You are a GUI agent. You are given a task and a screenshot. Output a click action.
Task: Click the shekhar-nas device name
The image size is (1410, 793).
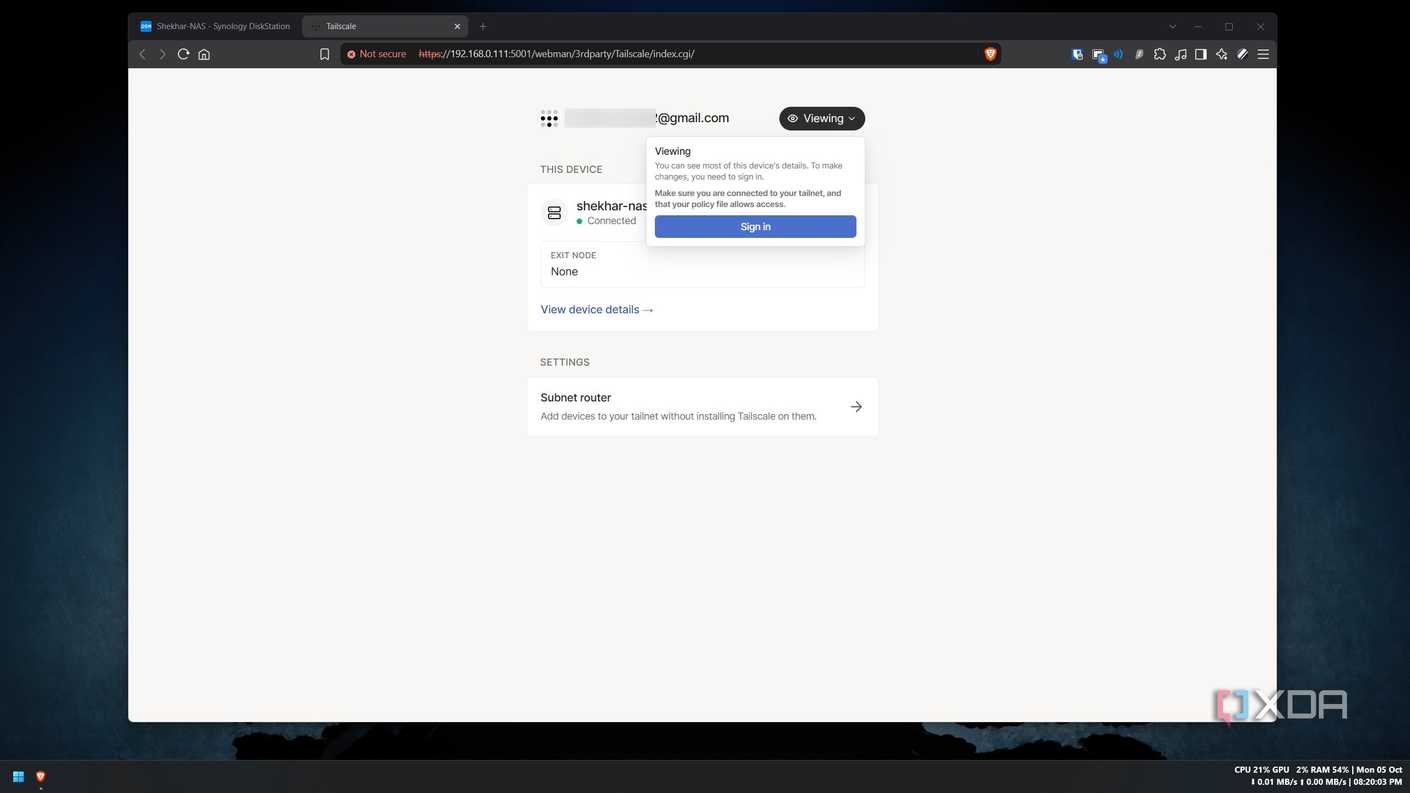point(612,206)
